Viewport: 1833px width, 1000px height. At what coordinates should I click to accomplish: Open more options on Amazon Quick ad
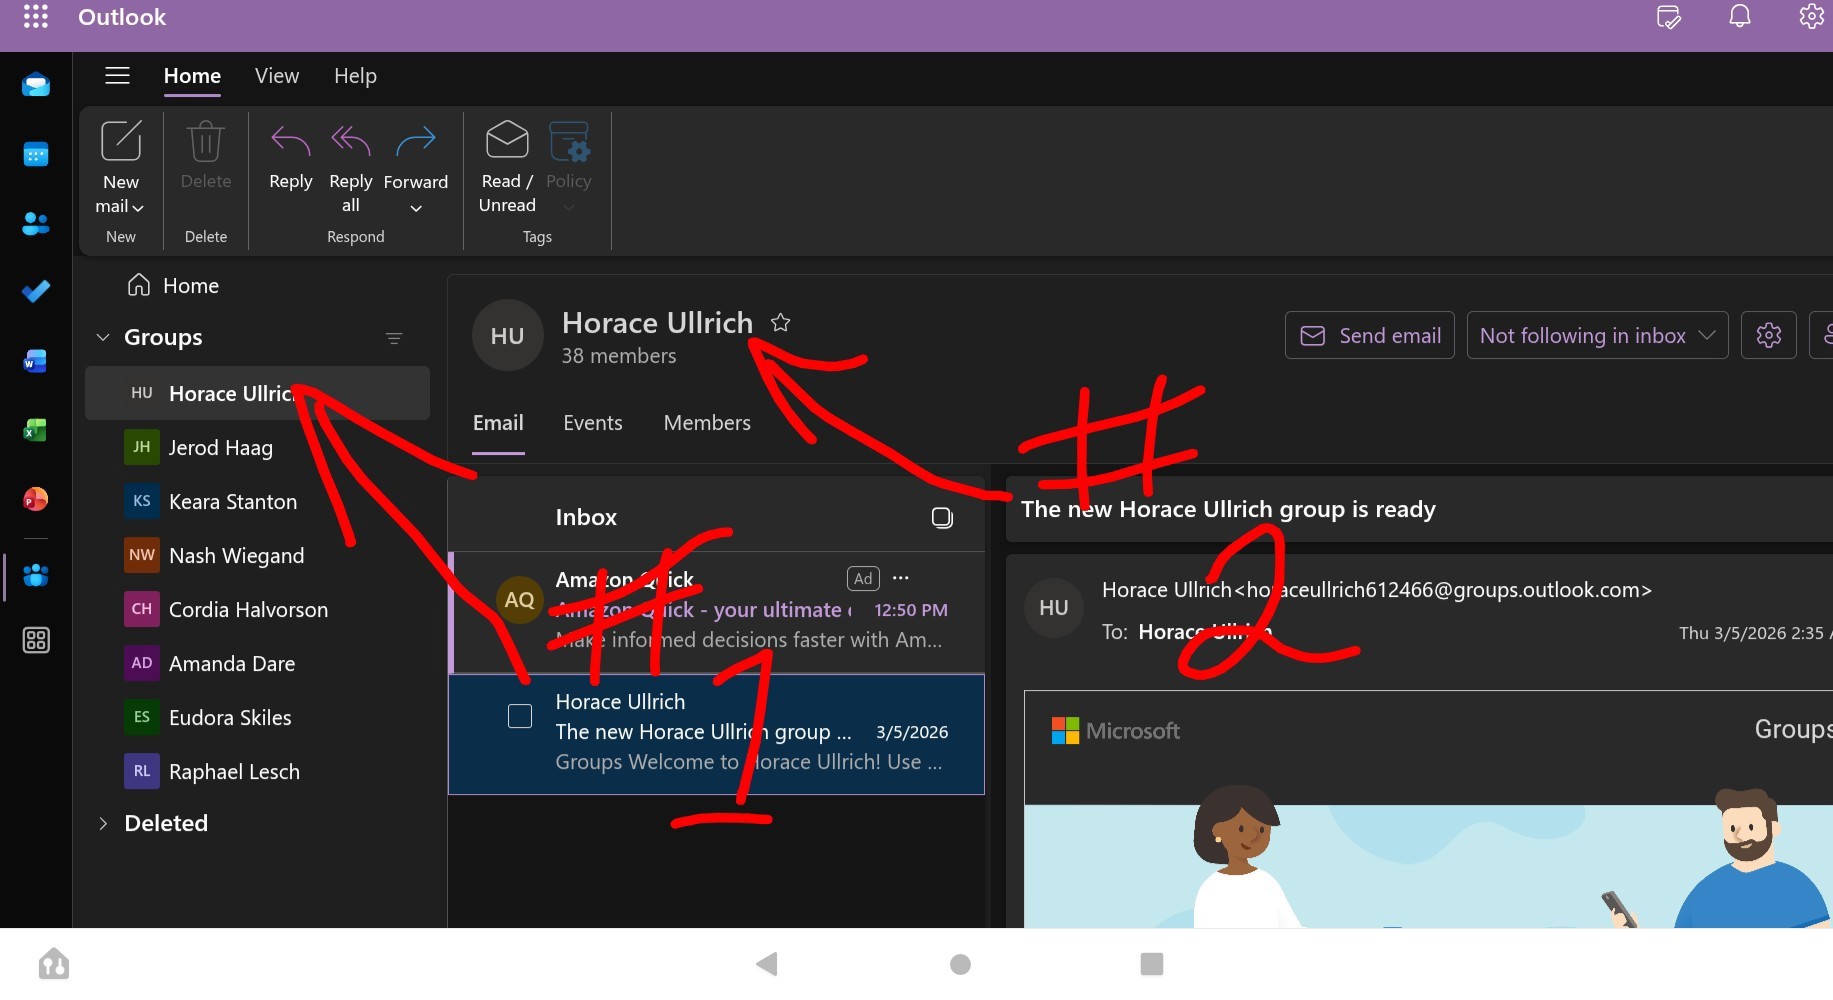pyautogui.click(x=901, y=578)
